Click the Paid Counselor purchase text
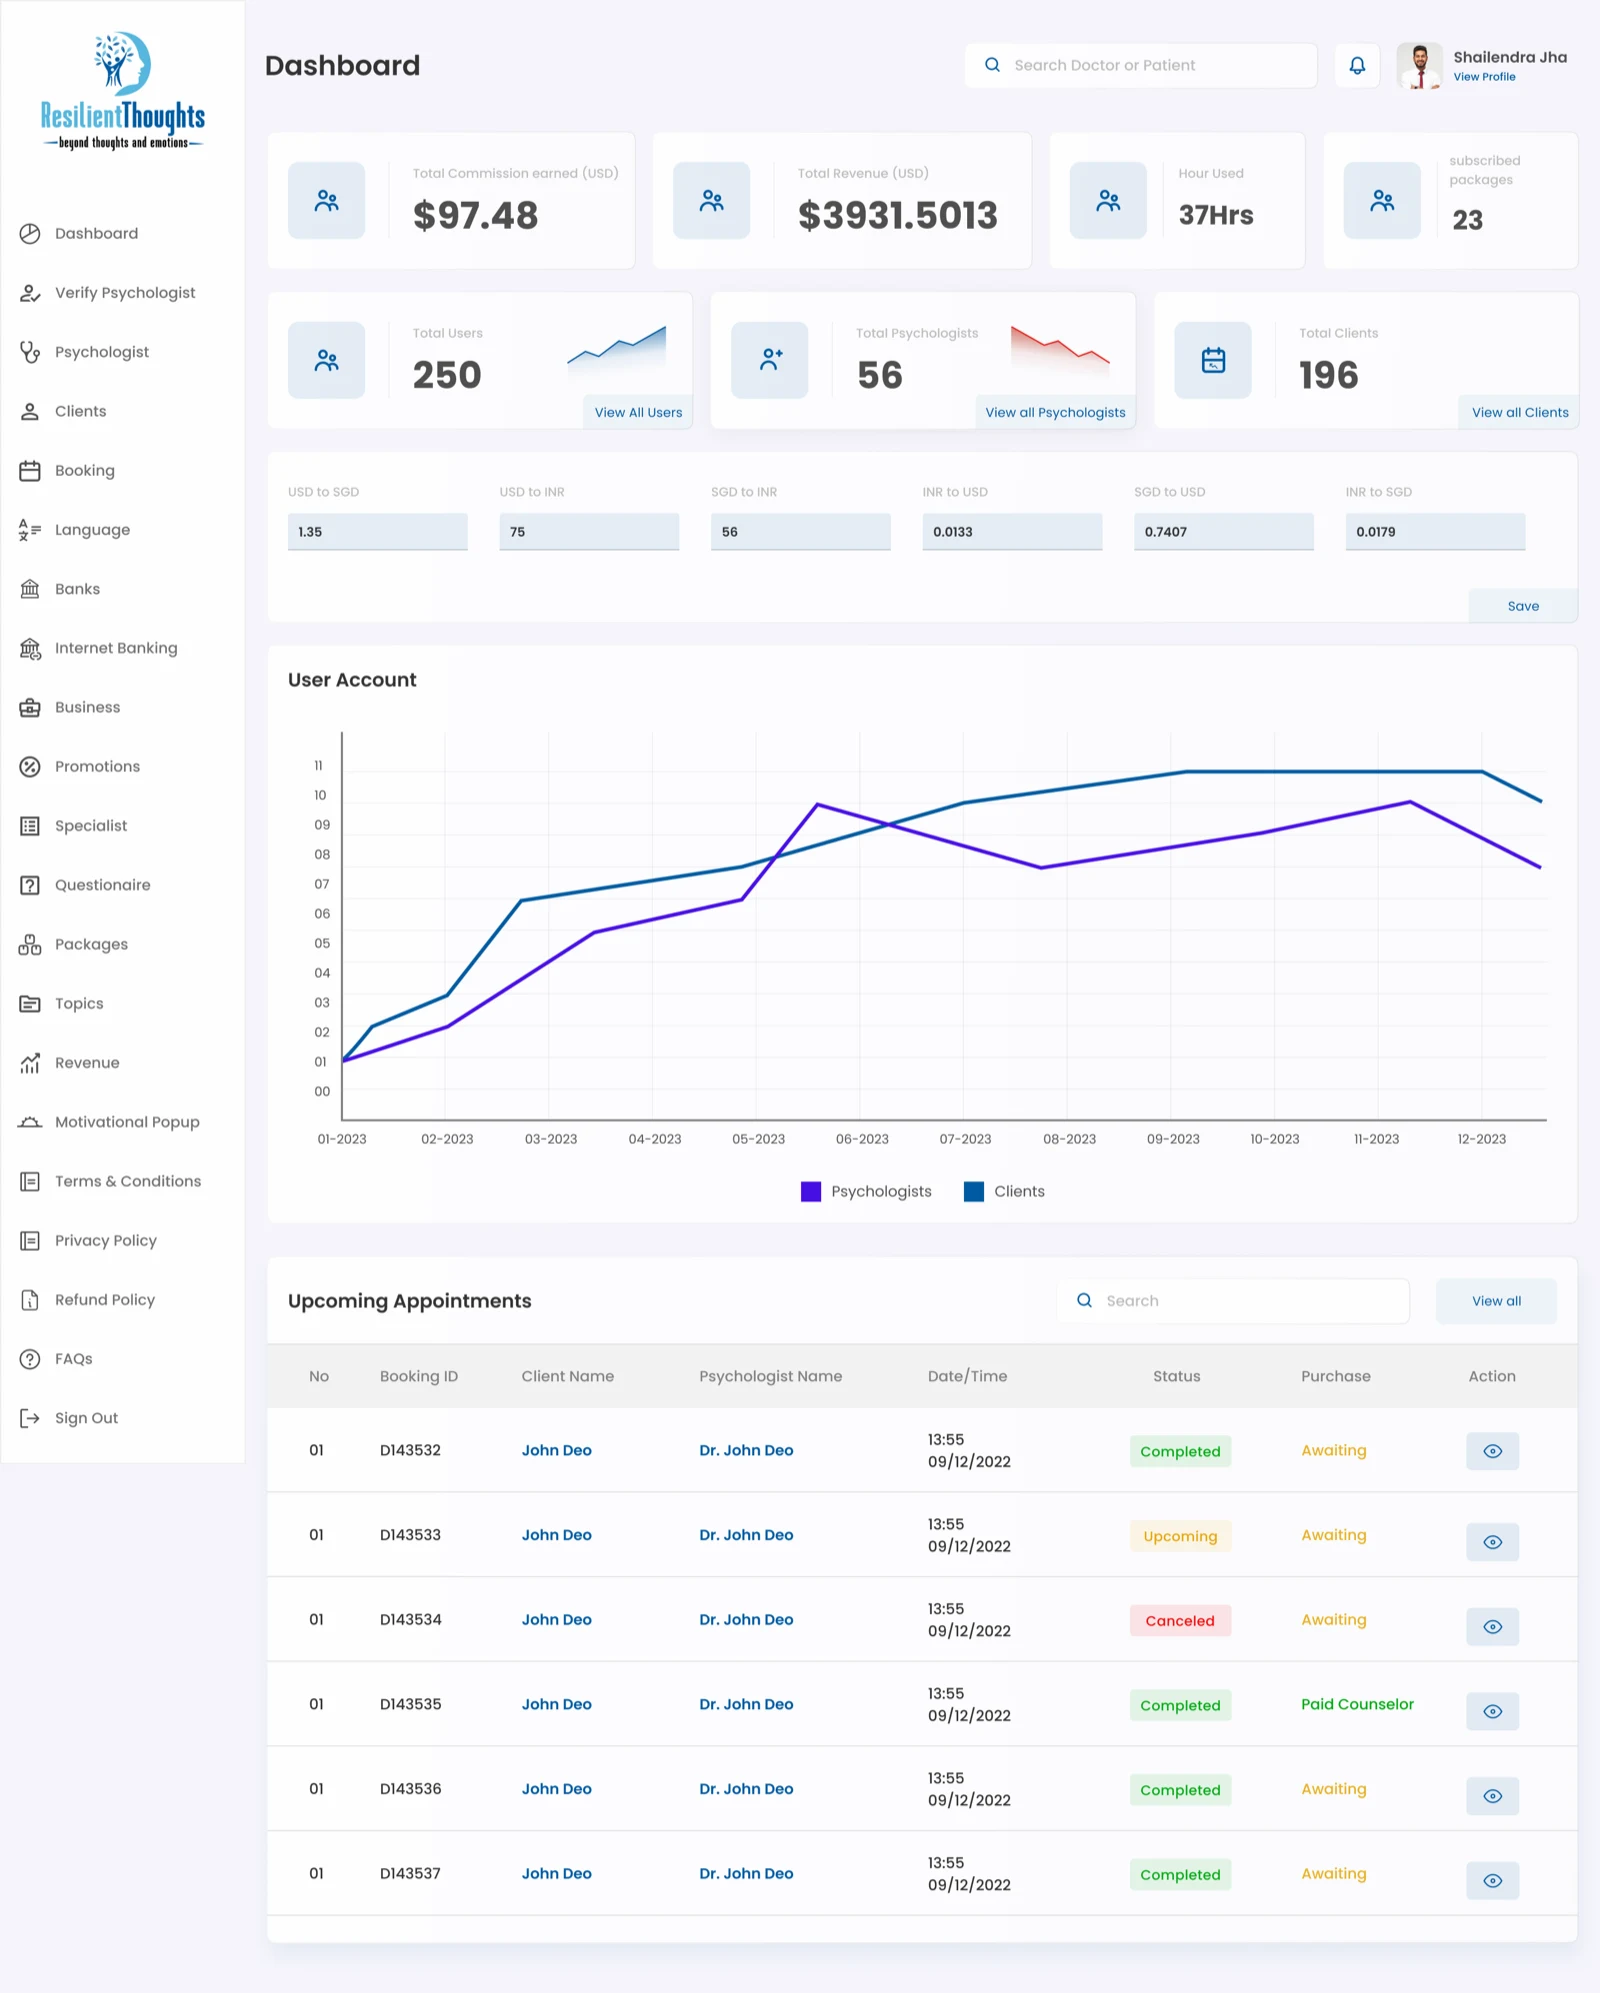1600x1993 pixels. (x=1357, y=1704)
